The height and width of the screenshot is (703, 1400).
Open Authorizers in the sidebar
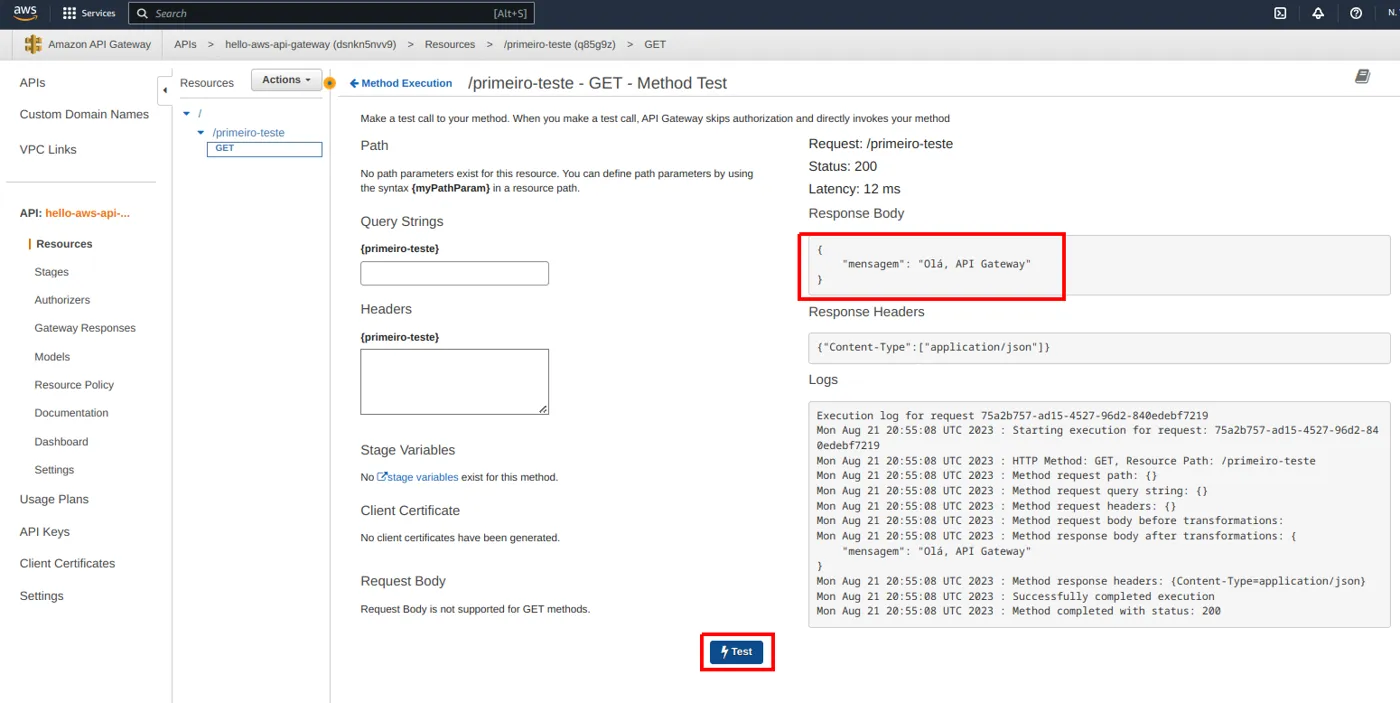[62, 300]
